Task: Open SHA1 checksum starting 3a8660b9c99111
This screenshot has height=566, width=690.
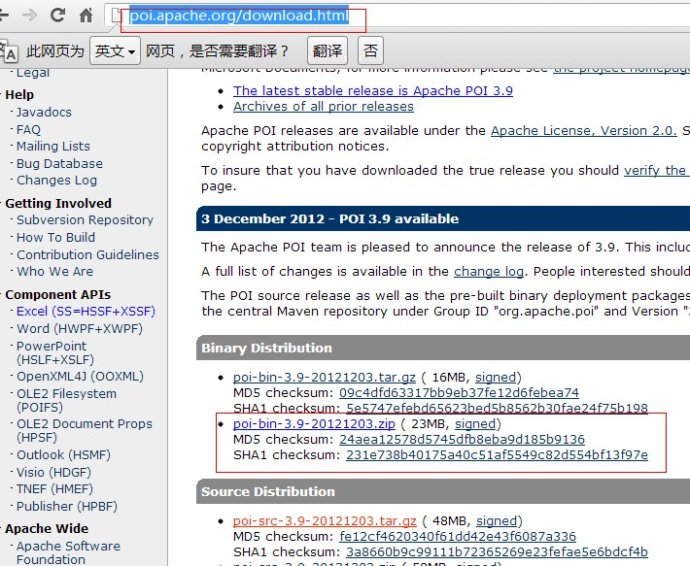Action: (497, 552)
